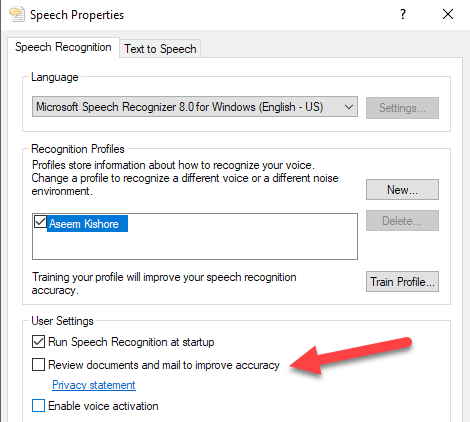Toggle the Aseem Kishore profile checkbox
Screen dimensions: 470x422
[x=40, y=221]
